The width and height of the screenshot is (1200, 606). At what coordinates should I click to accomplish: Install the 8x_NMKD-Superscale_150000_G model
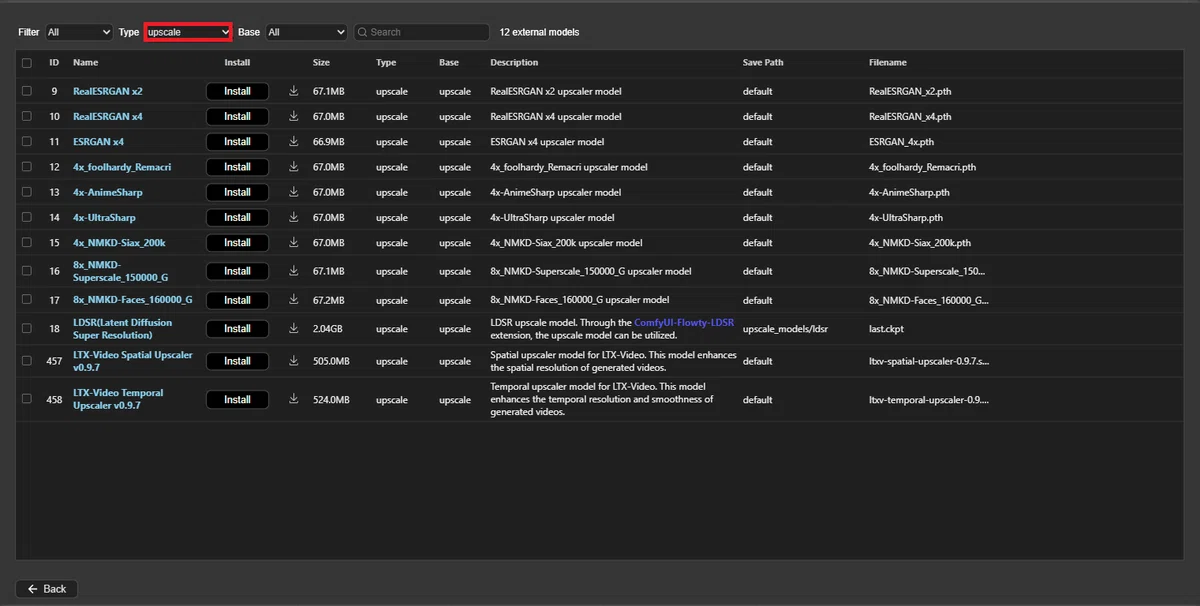(237, 271)
